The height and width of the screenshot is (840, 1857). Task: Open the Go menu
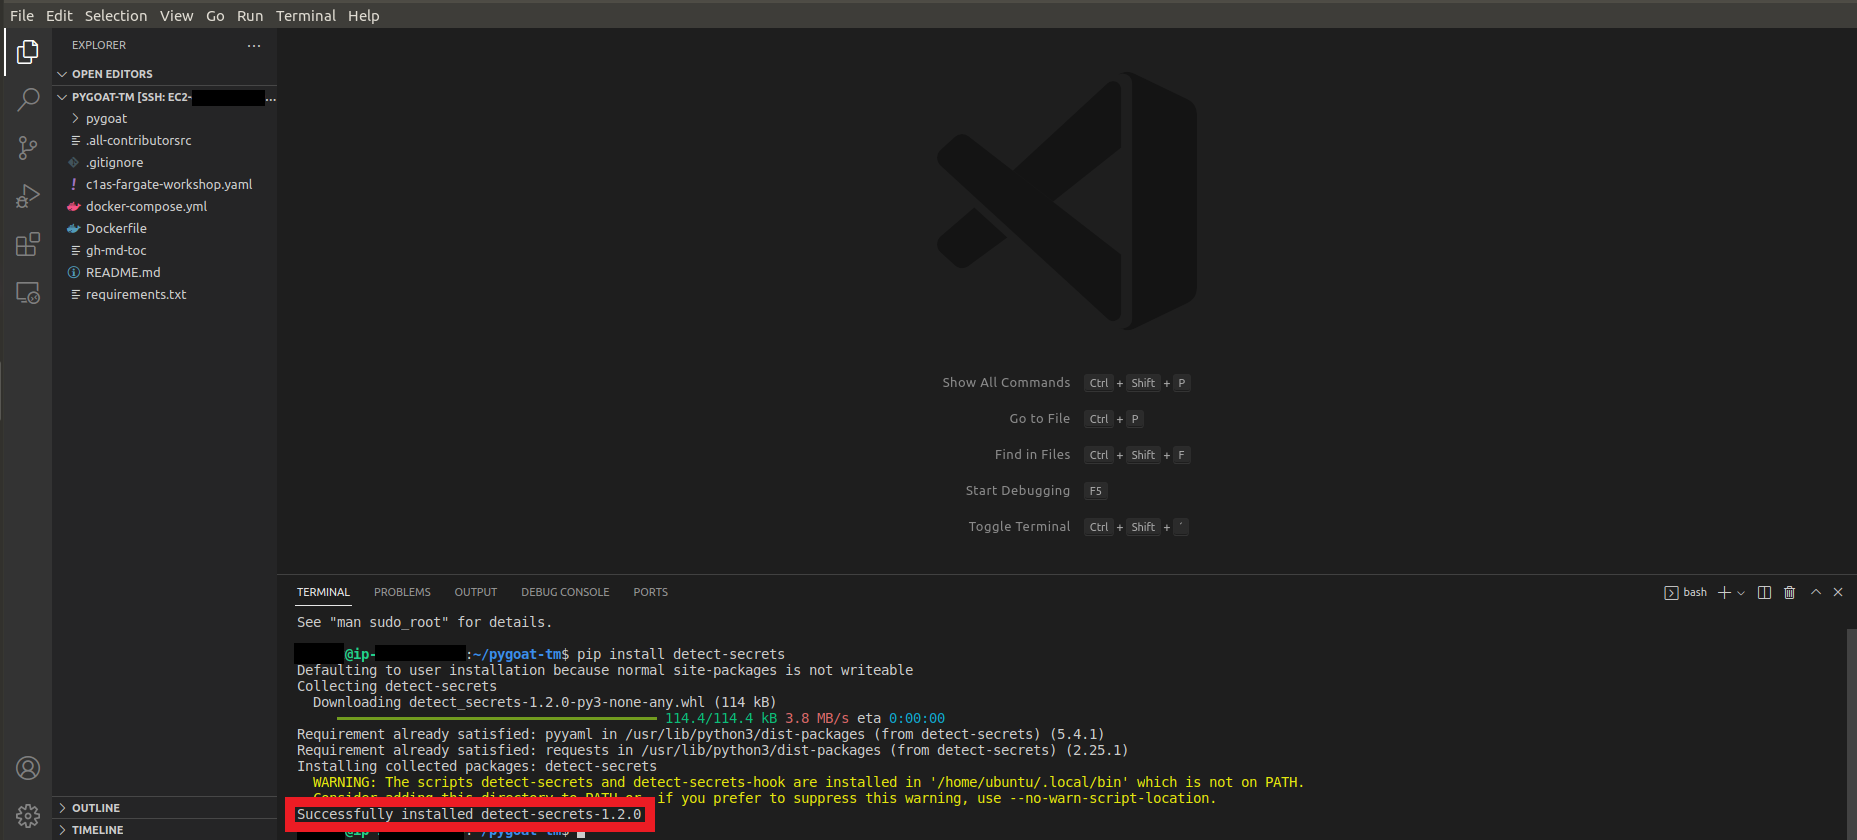pos(215,15)
